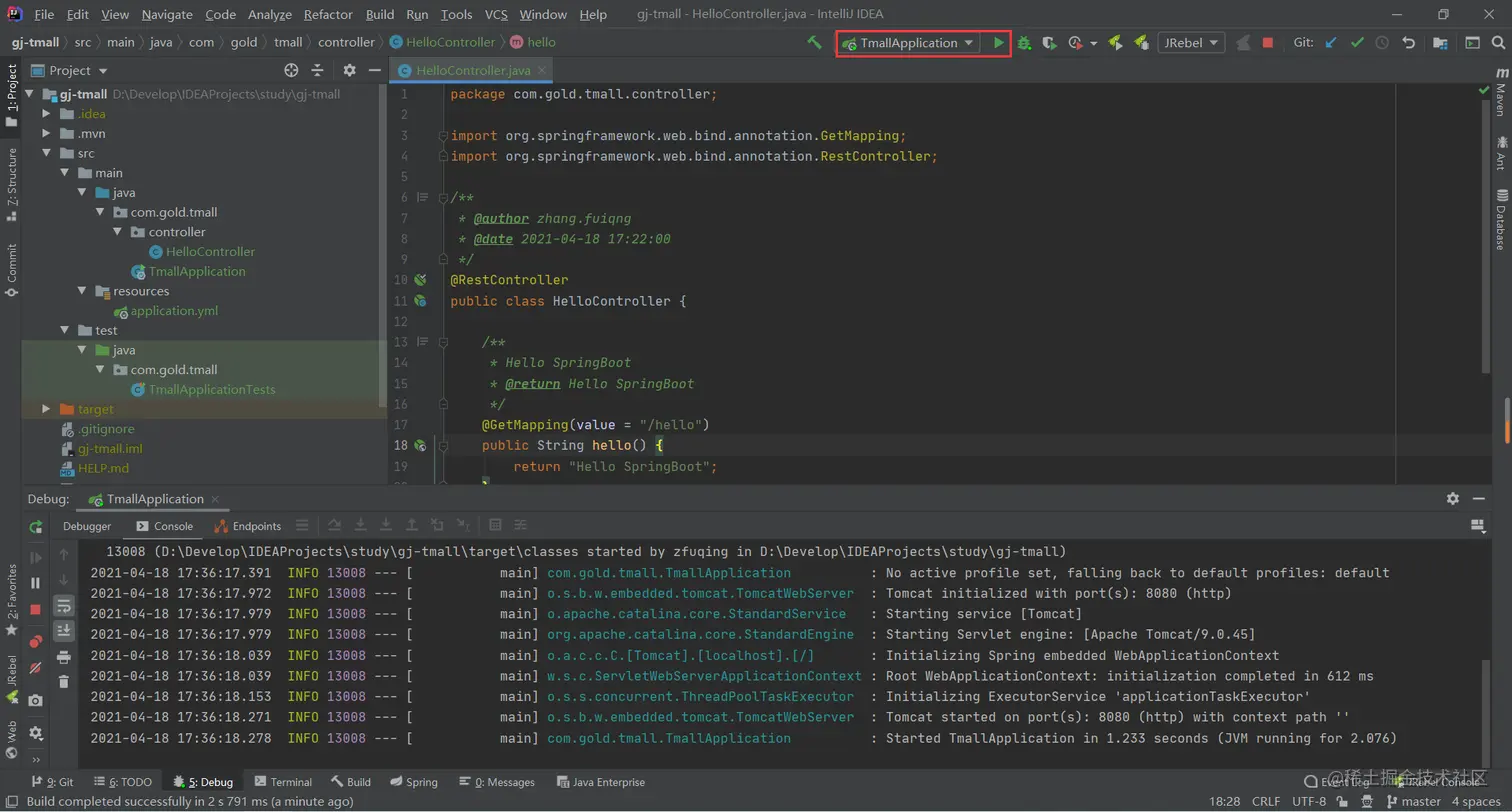Open Spring tool window button
This screenshot has width=1512, height=812.
414,782
